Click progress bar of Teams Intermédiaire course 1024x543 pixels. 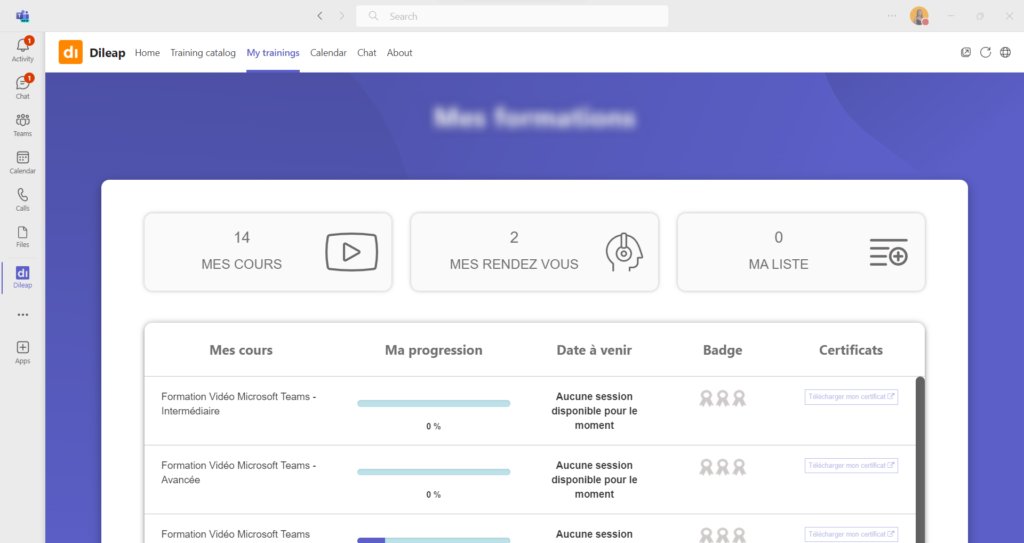click(x=434, y=403)
